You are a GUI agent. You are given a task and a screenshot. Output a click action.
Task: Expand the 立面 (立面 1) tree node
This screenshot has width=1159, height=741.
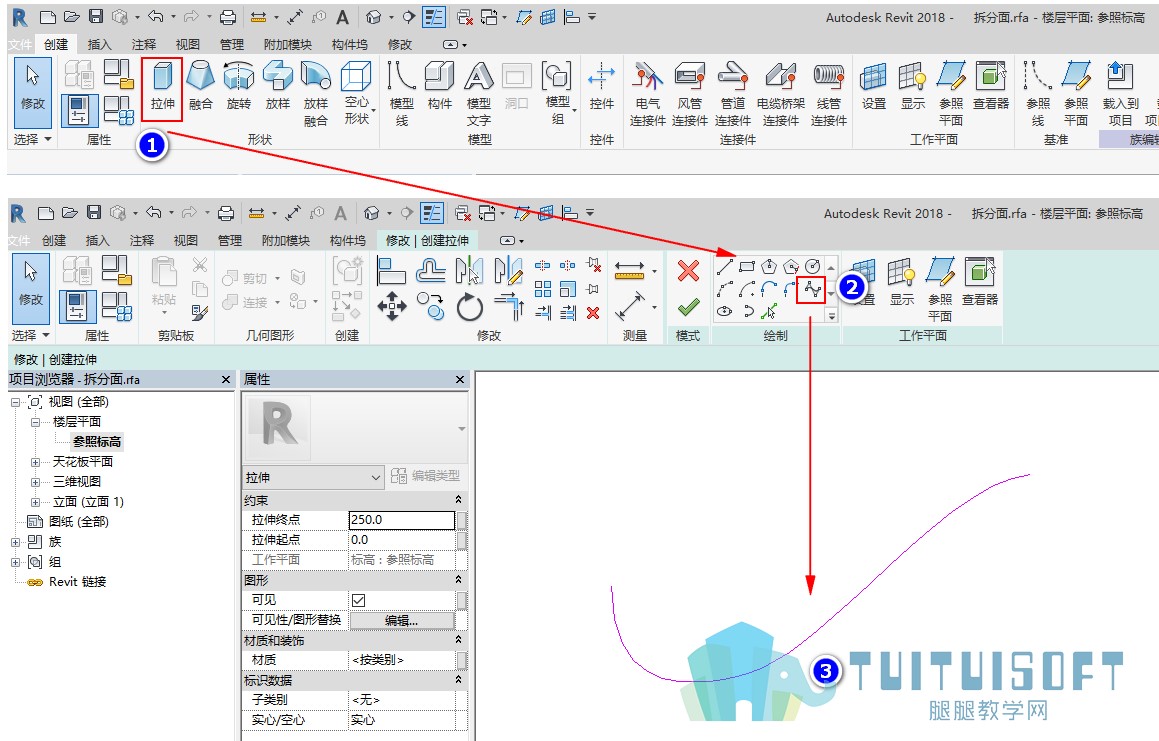[35, 501]
